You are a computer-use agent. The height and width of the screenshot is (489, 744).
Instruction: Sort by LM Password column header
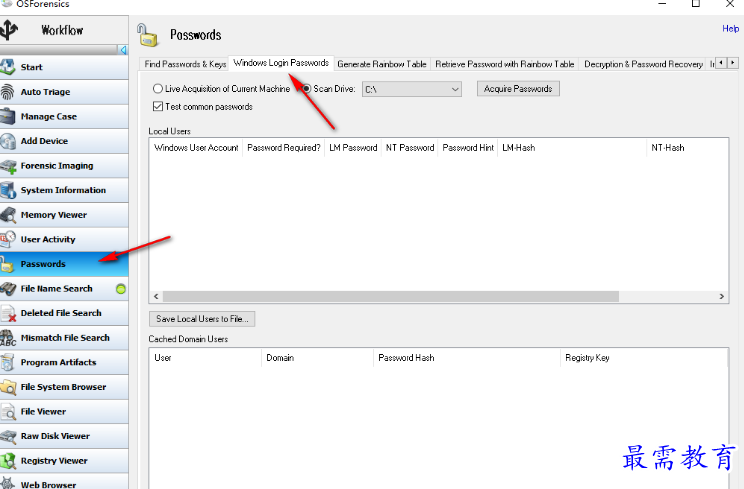pos(353,148)
